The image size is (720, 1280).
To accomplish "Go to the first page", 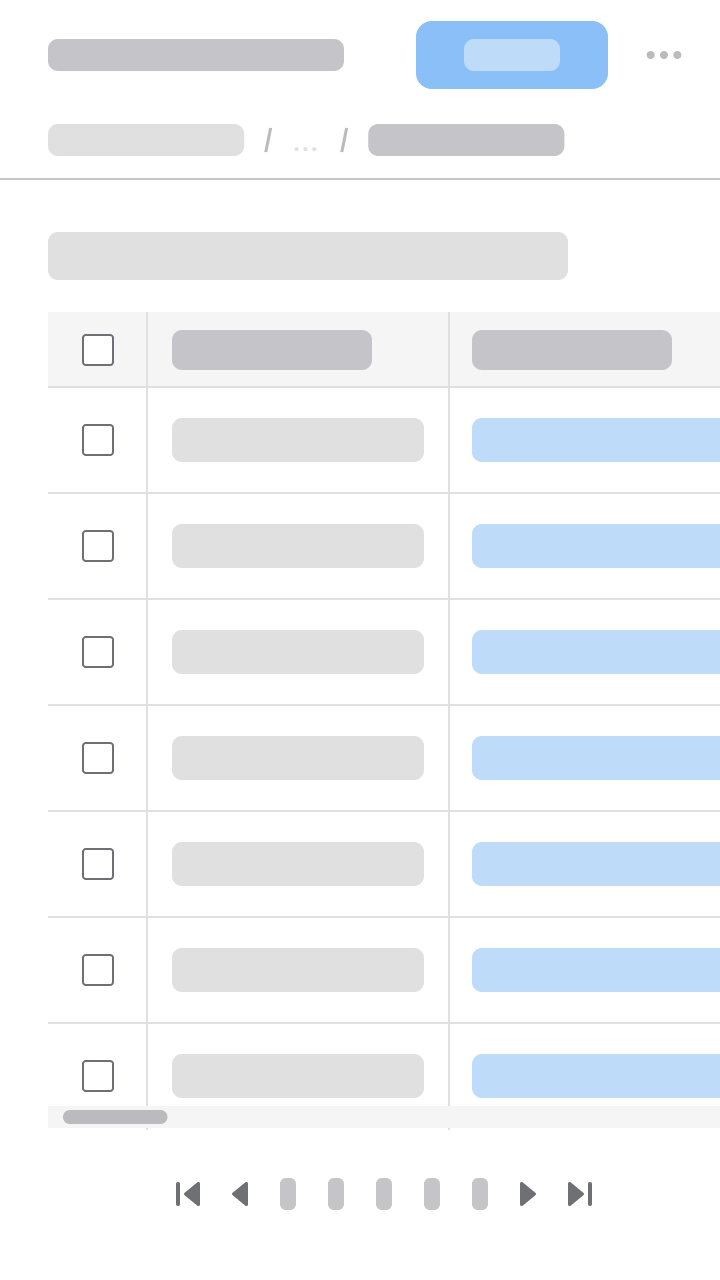I will coord(188,1194).
